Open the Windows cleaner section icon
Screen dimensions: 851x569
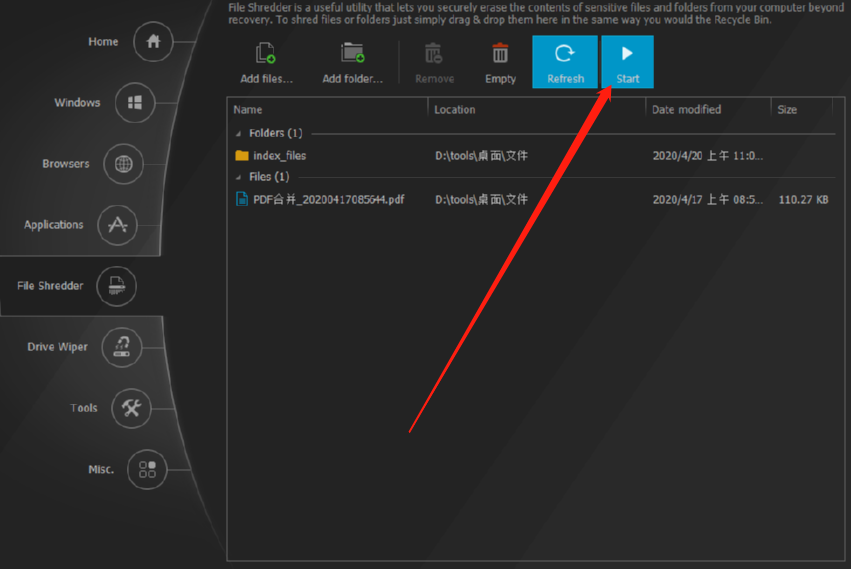tap(135, 103)
